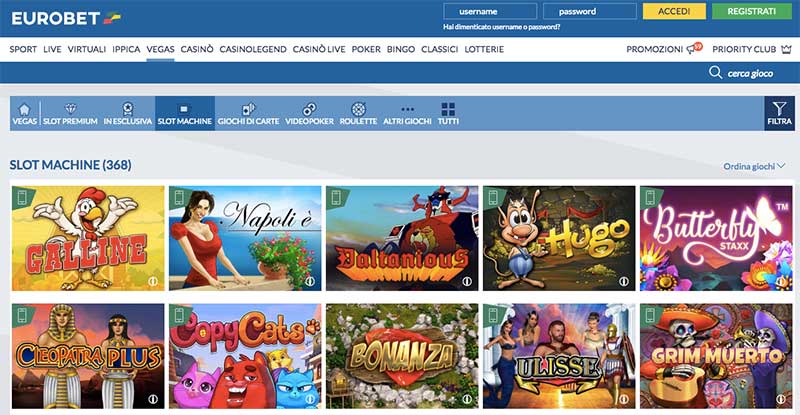Expand the Ordina giochi sort dropdown
This screenshot has height=415, width=800.
(x=754, y=166)
